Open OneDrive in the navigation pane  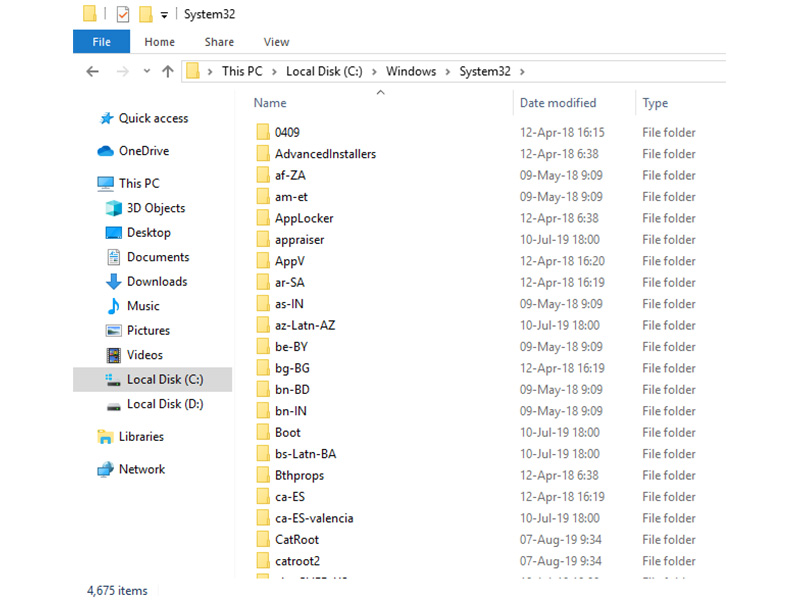[144, 151]
